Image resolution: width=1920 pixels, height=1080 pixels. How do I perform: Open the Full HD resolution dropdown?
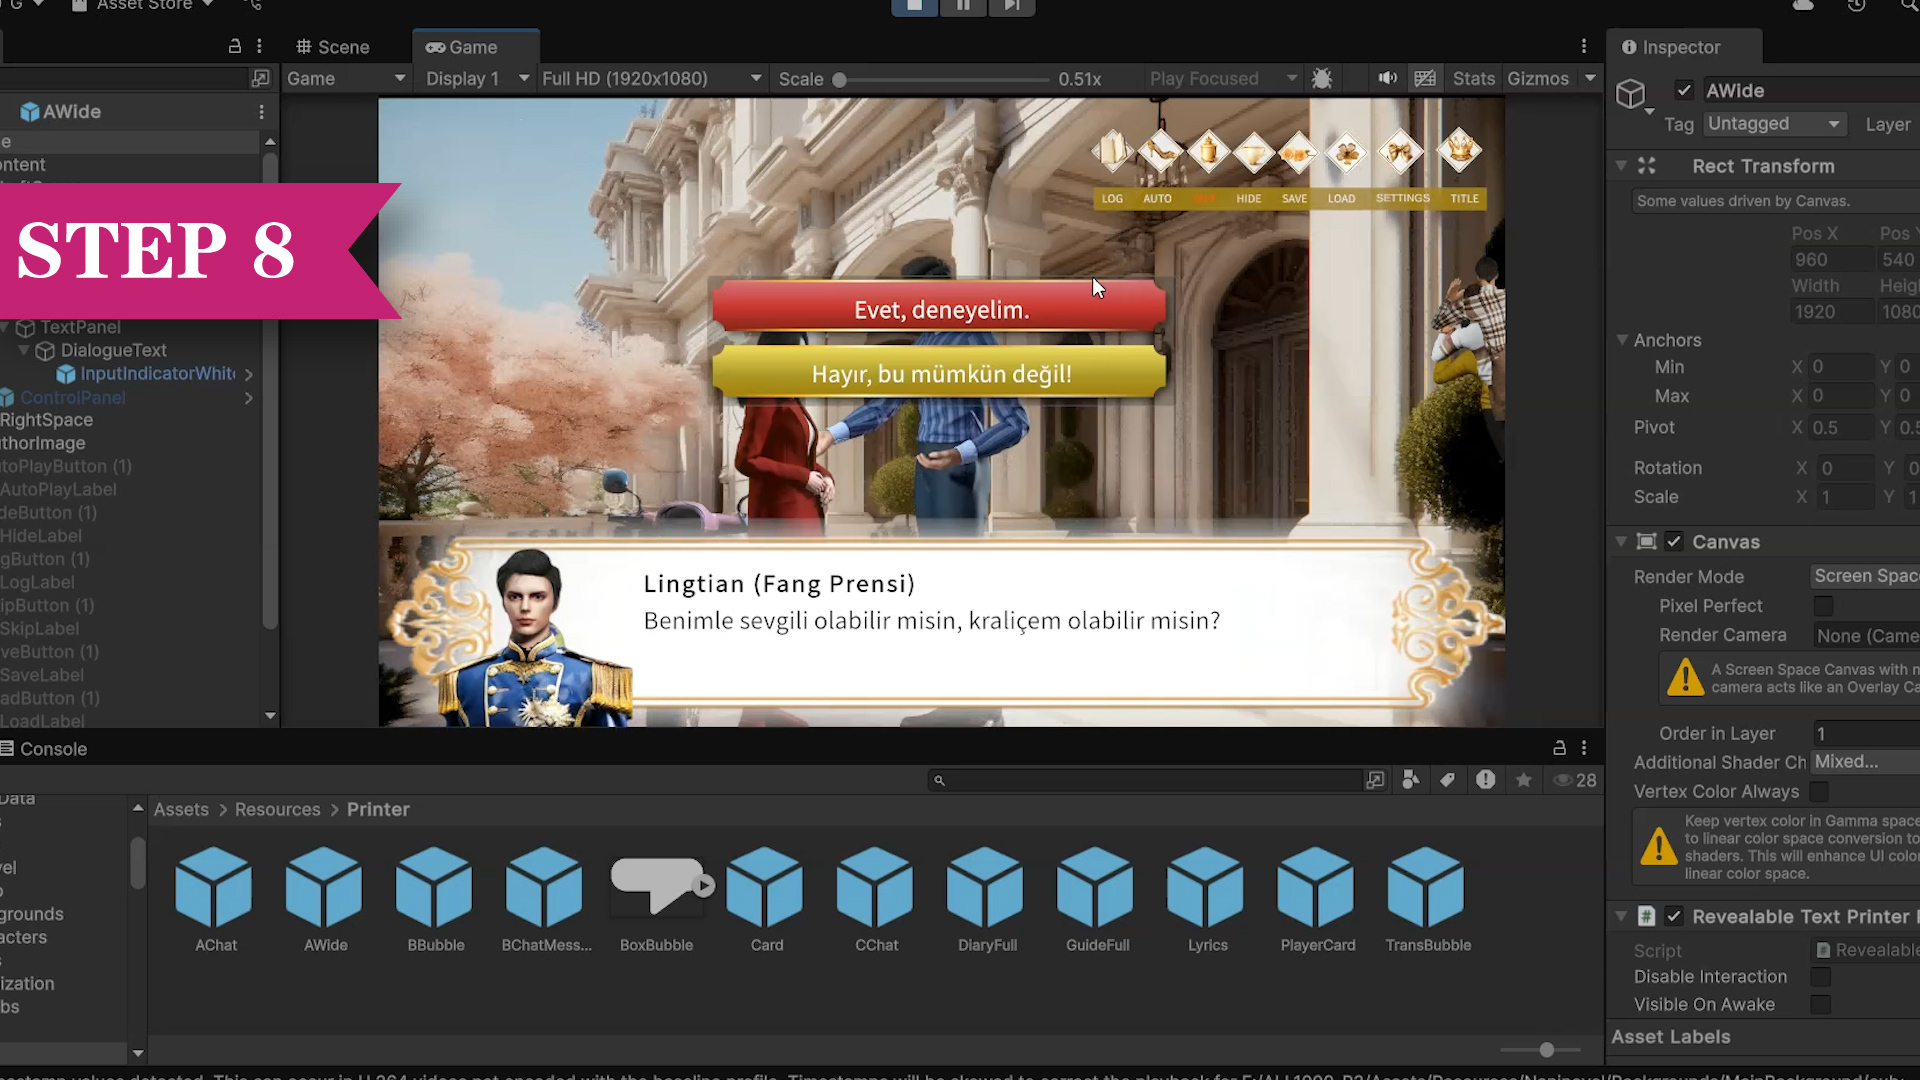(651, 79)
